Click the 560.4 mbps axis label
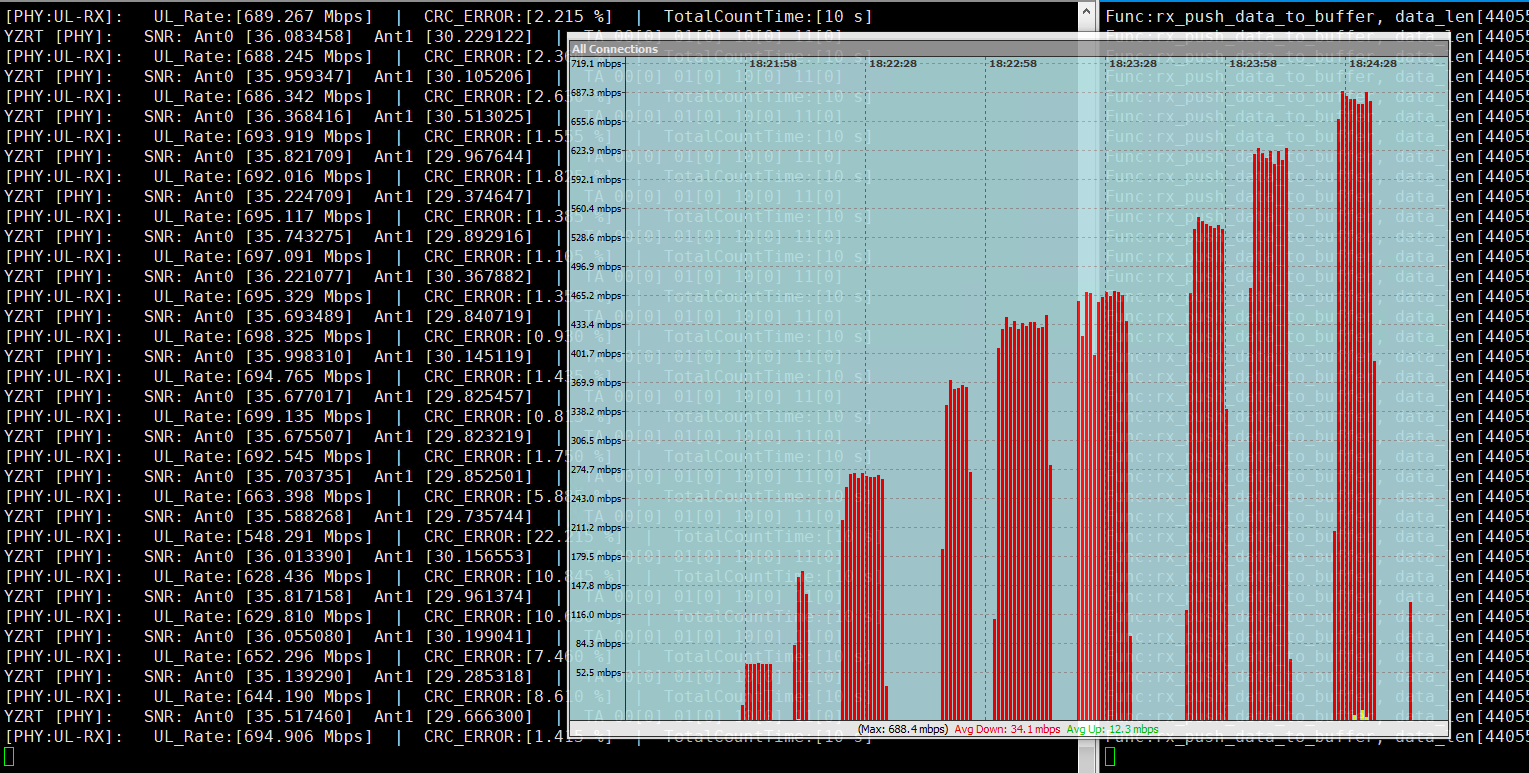Image resolution: width=1529 pixels, height=773 pixels. pyautogui.click(x=596, y=208)
